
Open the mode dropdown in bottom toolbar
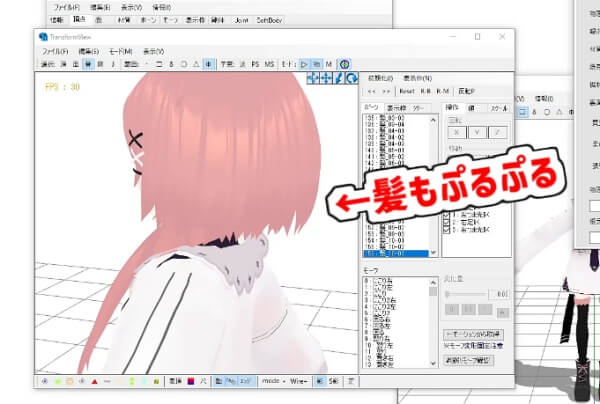[273, 381]
